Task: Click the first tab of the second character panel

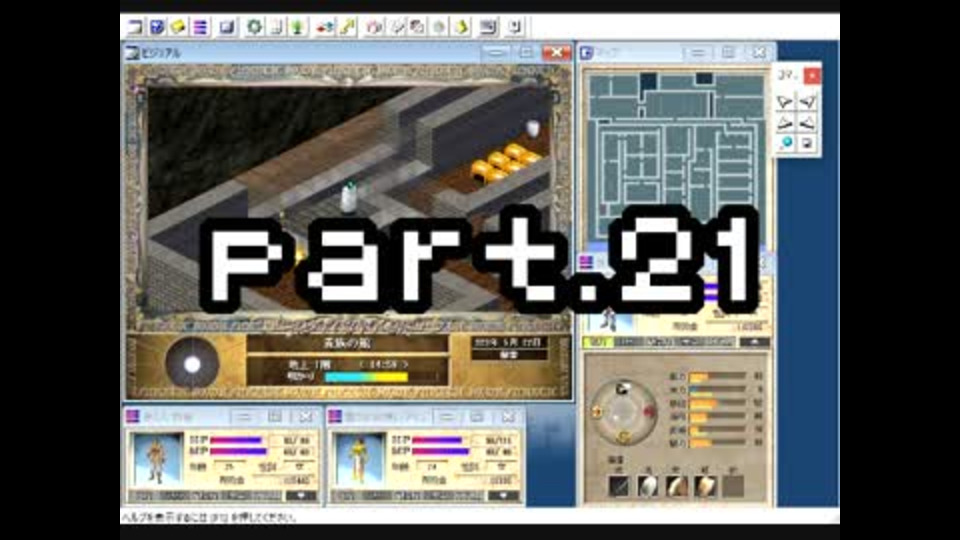Action: 345,495
